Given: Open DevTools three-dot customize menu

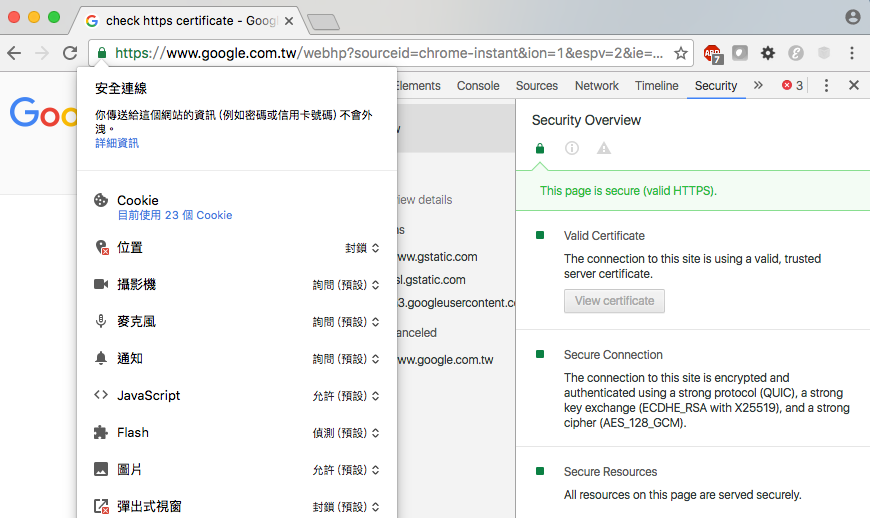Looking at the screenshot, I should [826, 85].
